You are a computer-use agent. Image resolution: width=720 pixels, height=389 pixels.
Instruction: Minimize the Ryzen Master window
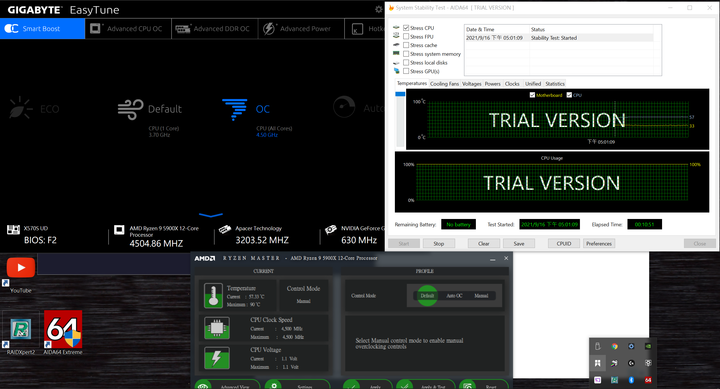[492, 259]
